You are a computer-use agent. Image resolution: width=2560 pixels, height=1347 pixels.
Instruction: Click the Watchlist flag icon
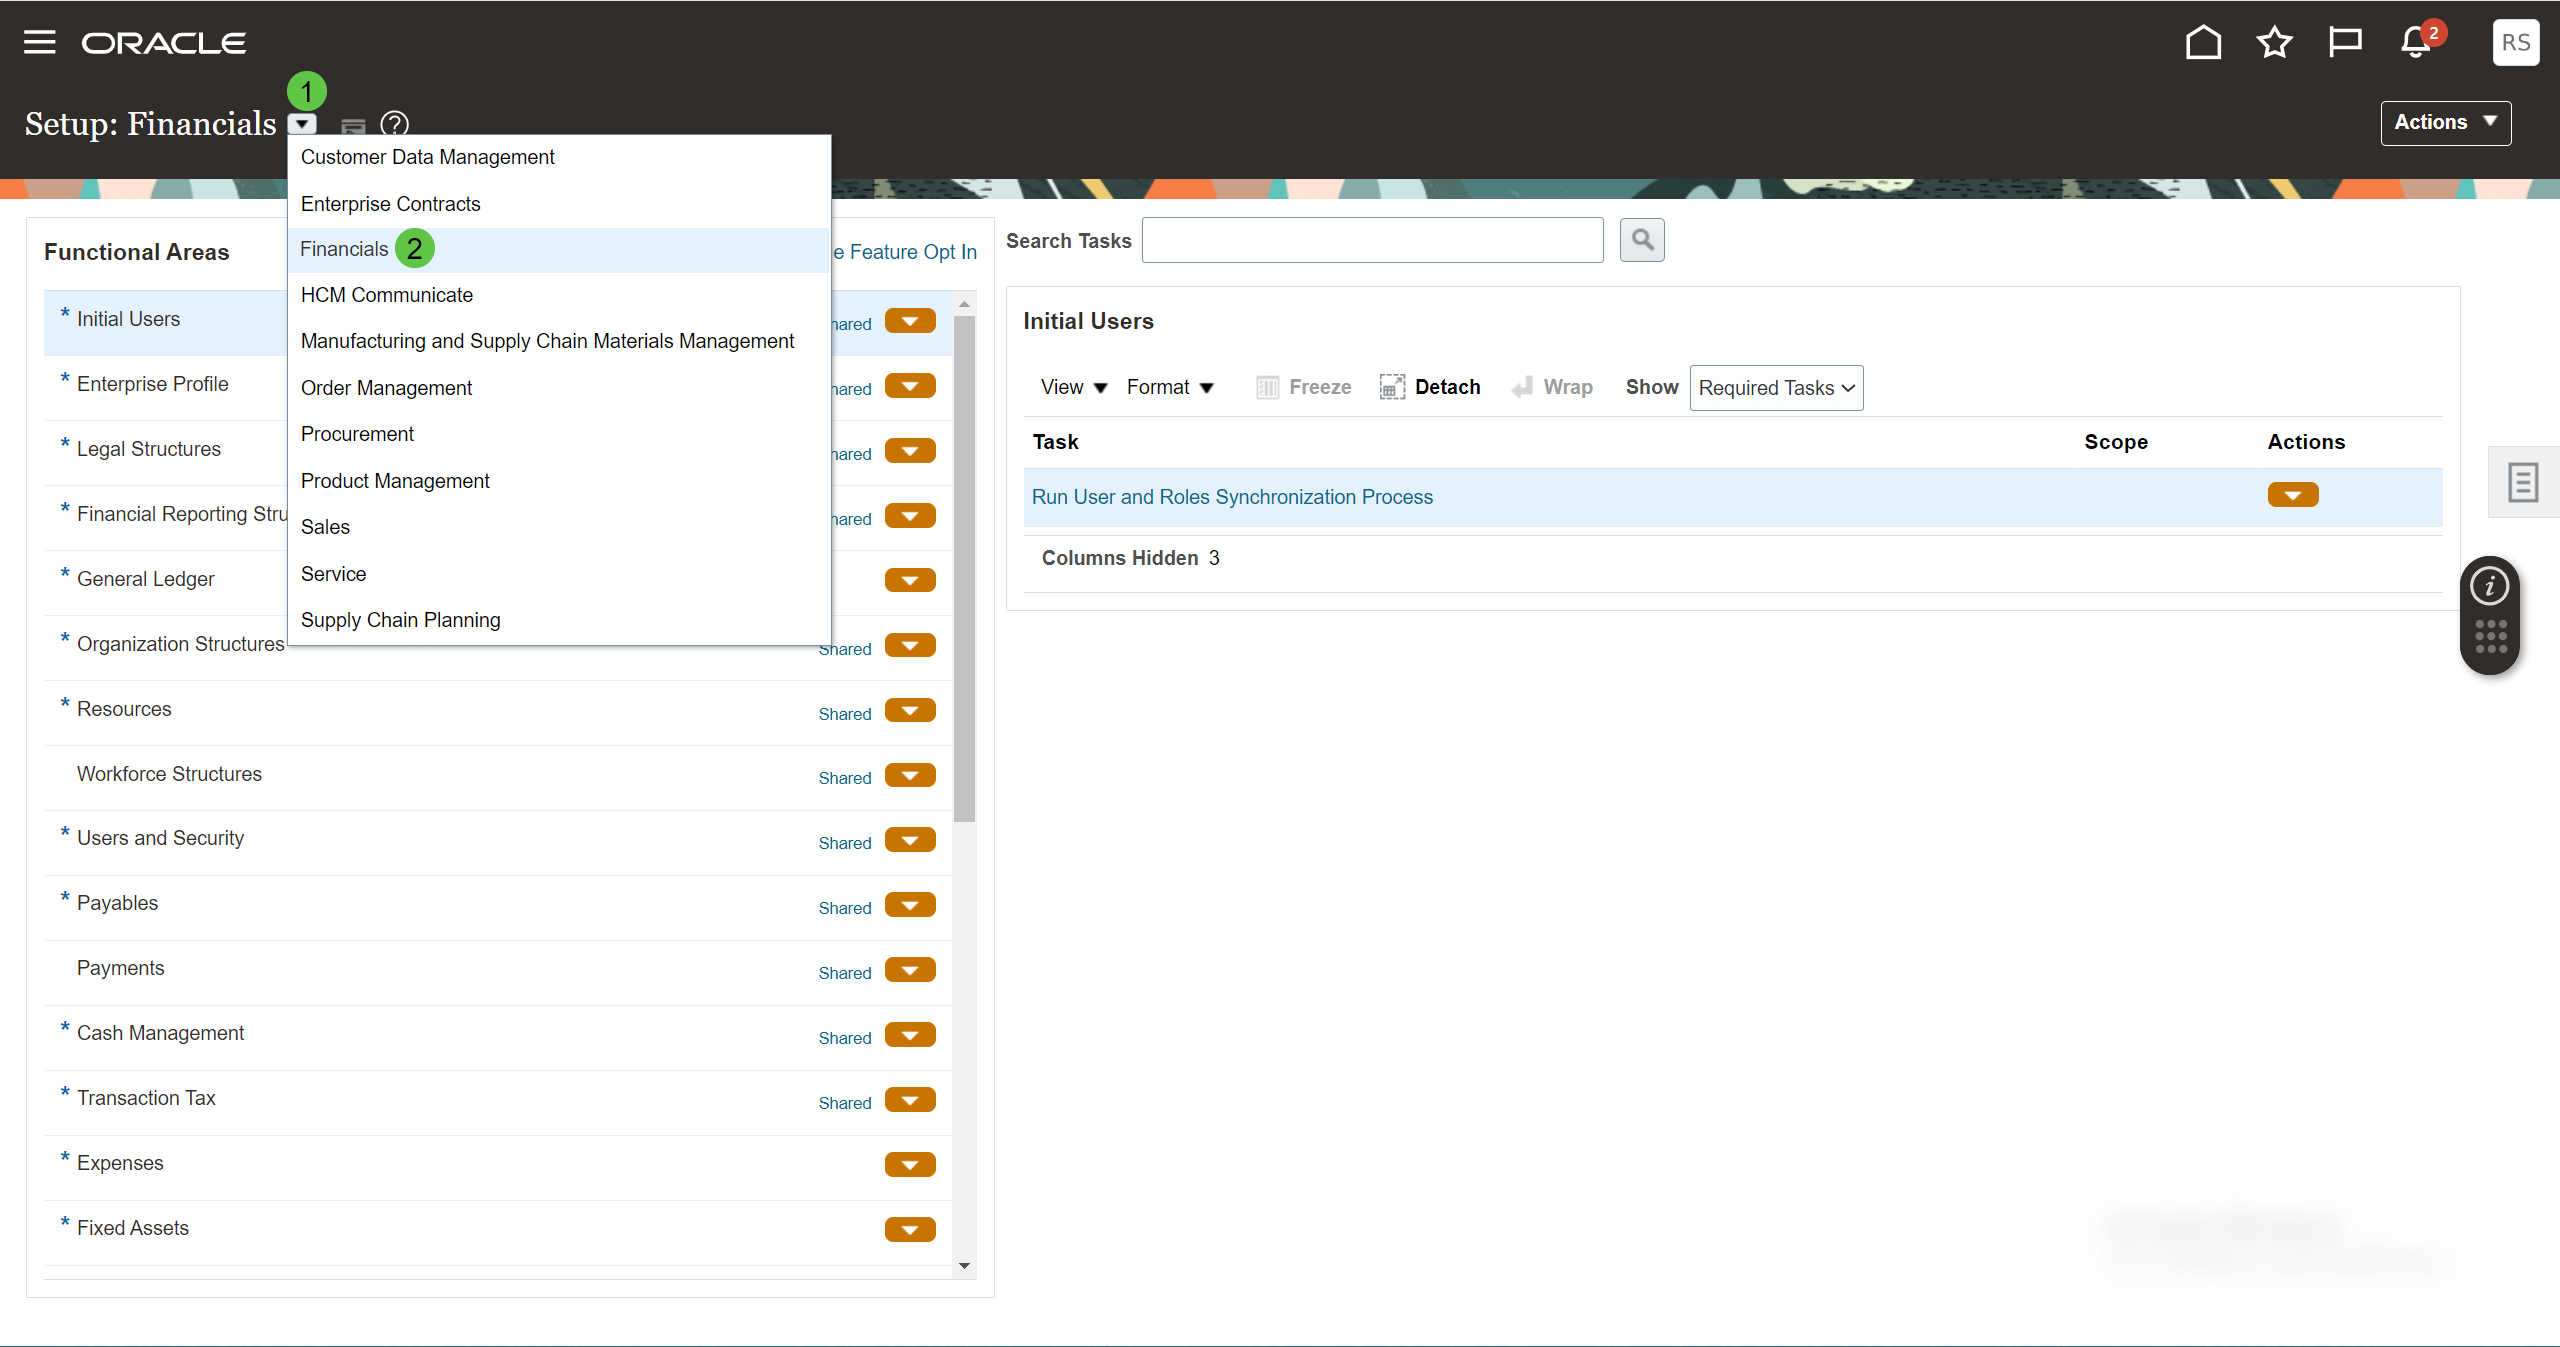[2344, 42]
